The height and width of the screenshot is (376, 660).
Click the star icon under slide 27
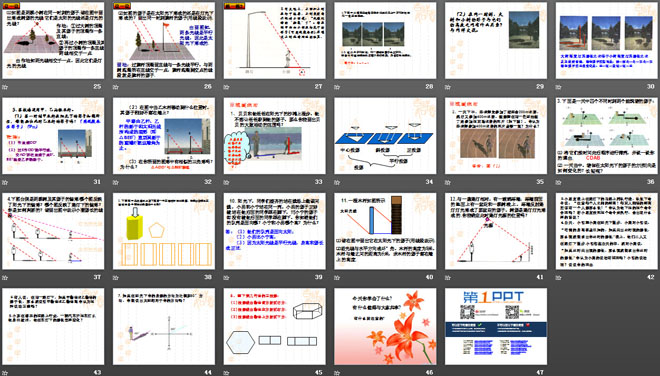pos(226,87)
